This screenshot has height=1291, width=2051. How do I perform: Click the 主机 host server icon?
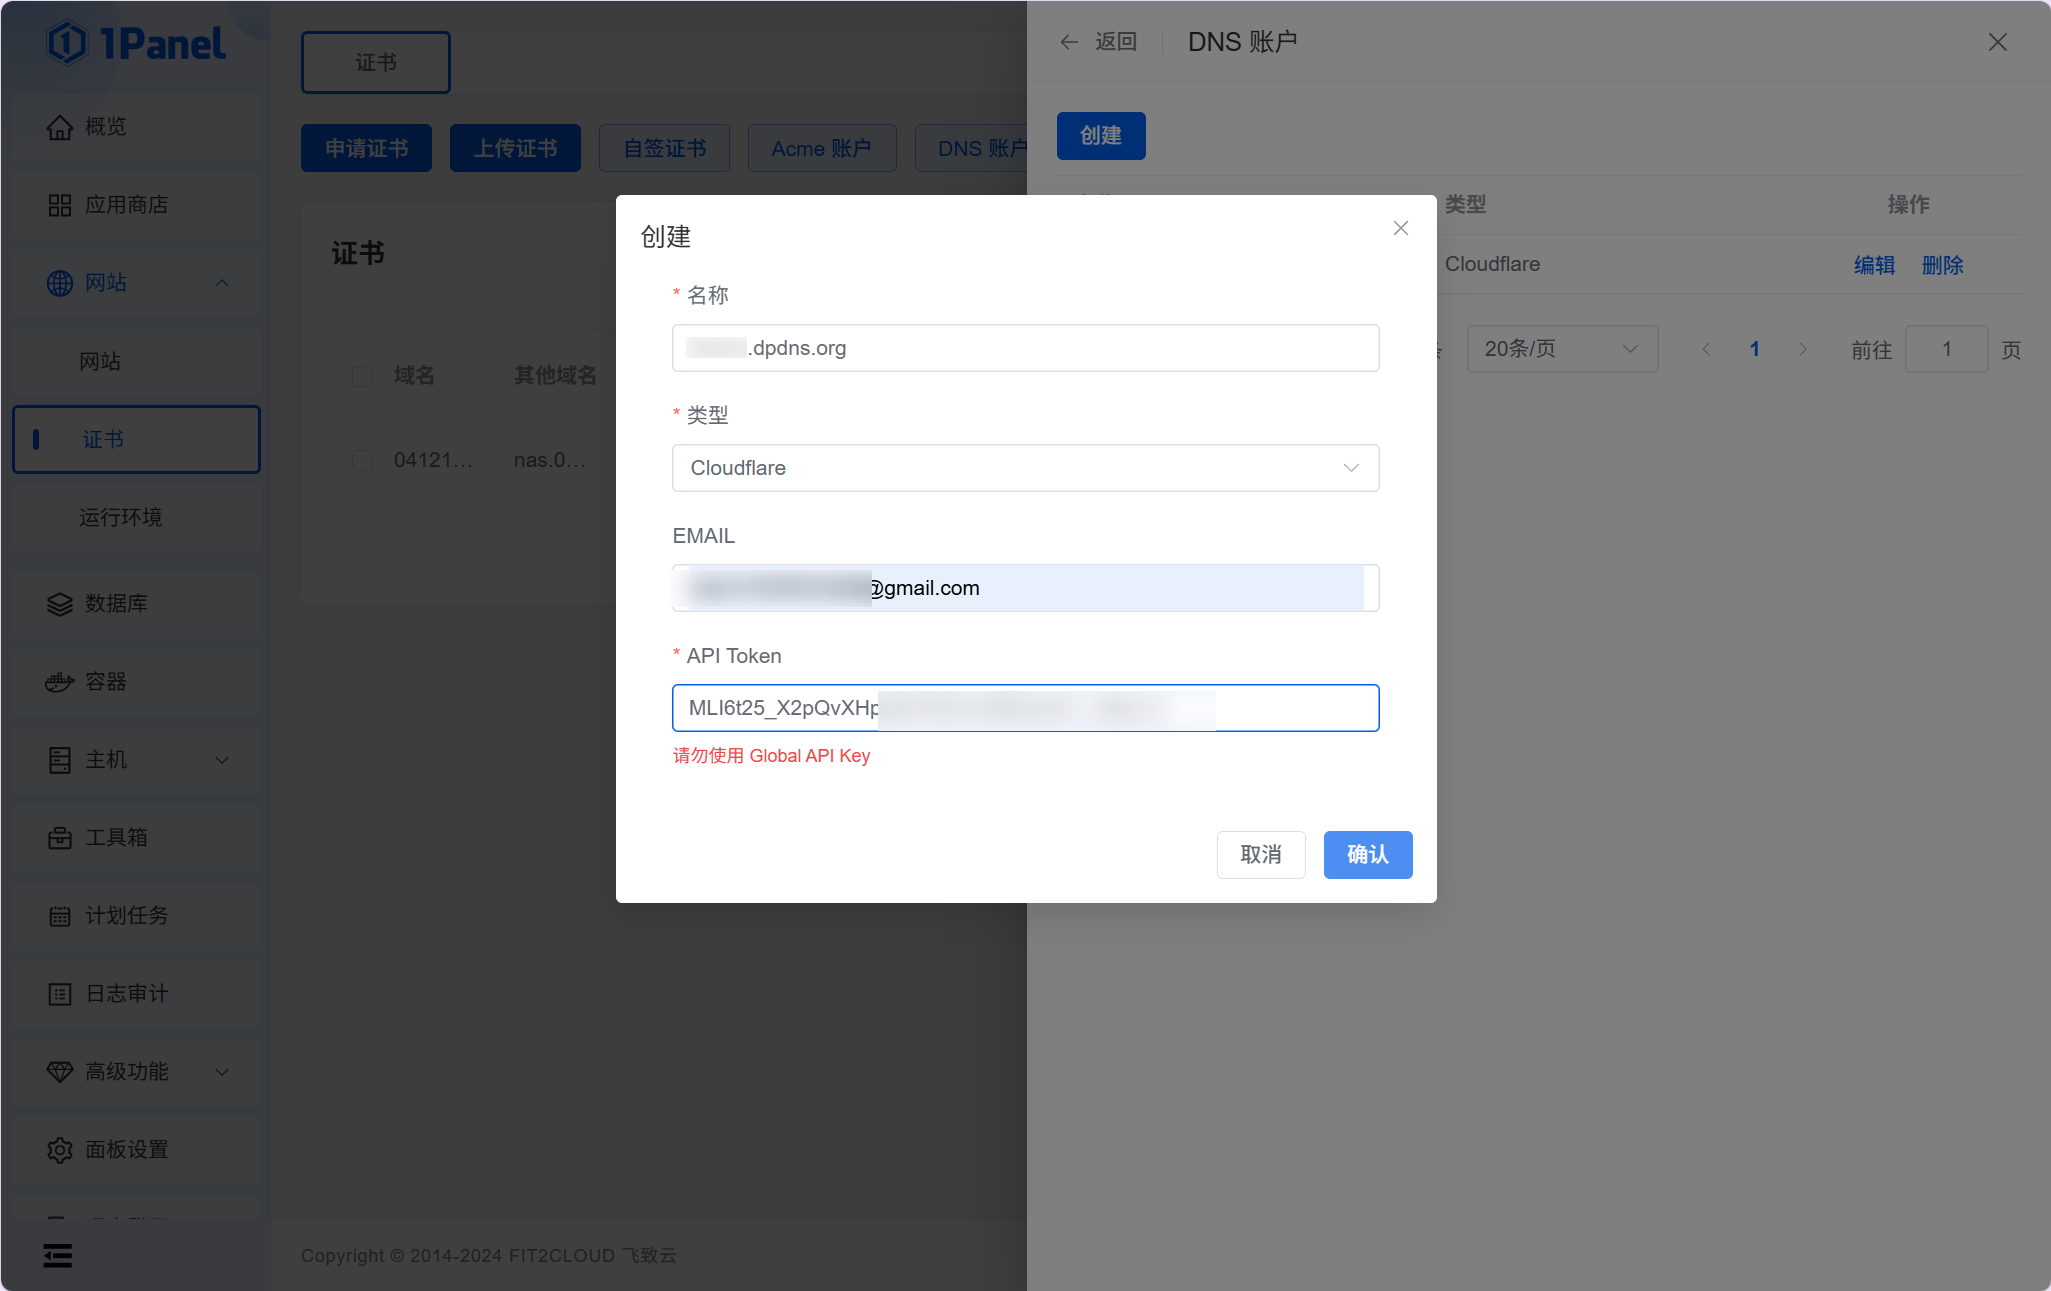tap(60, 760)
